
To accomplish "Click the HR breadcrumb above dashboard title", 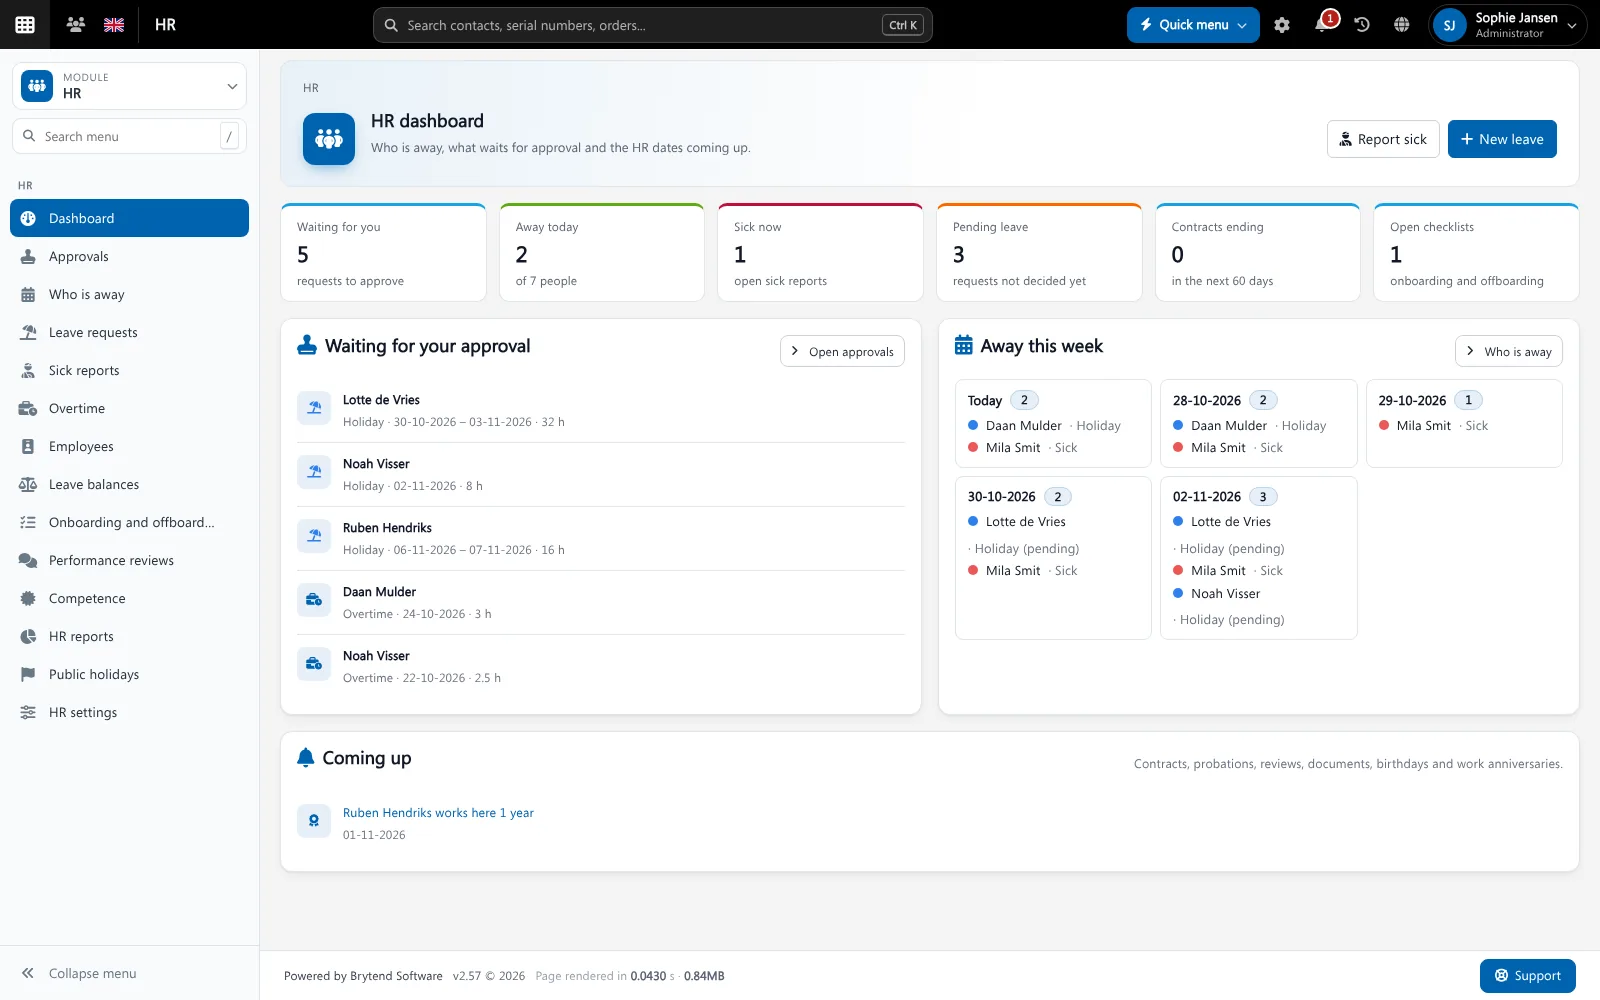I will 311,88.
